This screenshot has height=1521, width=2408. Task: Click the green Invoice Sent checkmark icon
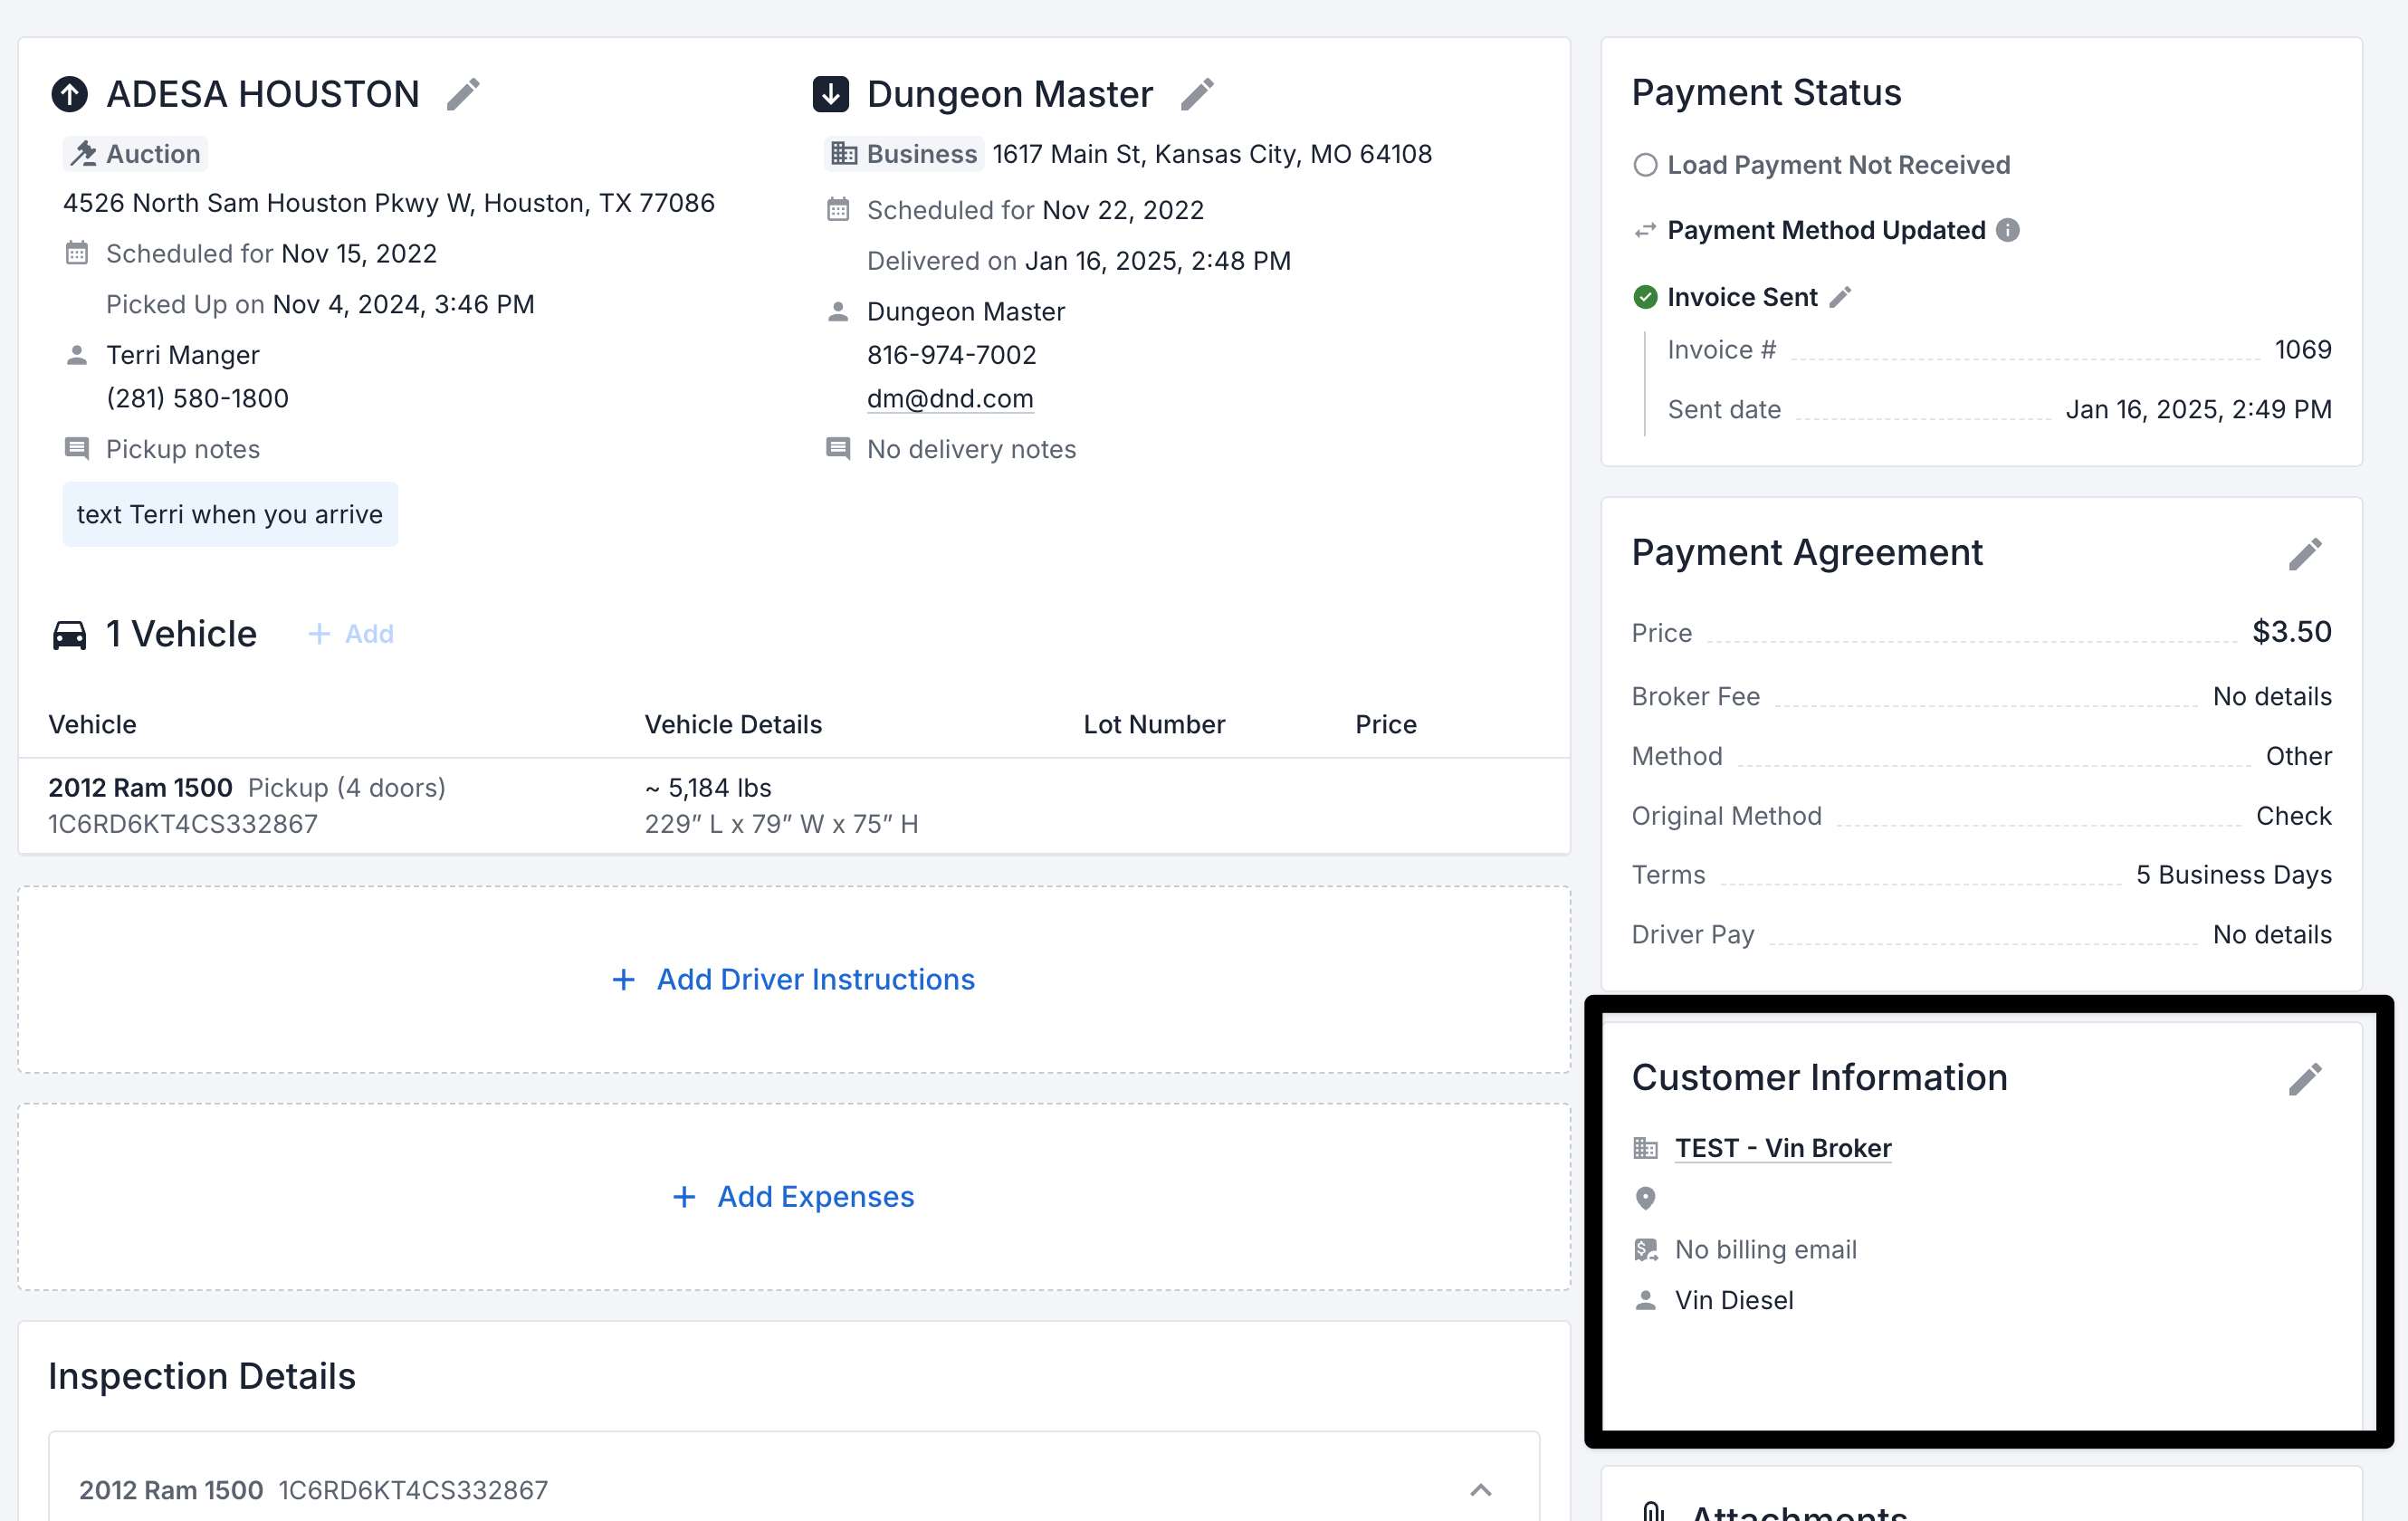coord(1645,297)
